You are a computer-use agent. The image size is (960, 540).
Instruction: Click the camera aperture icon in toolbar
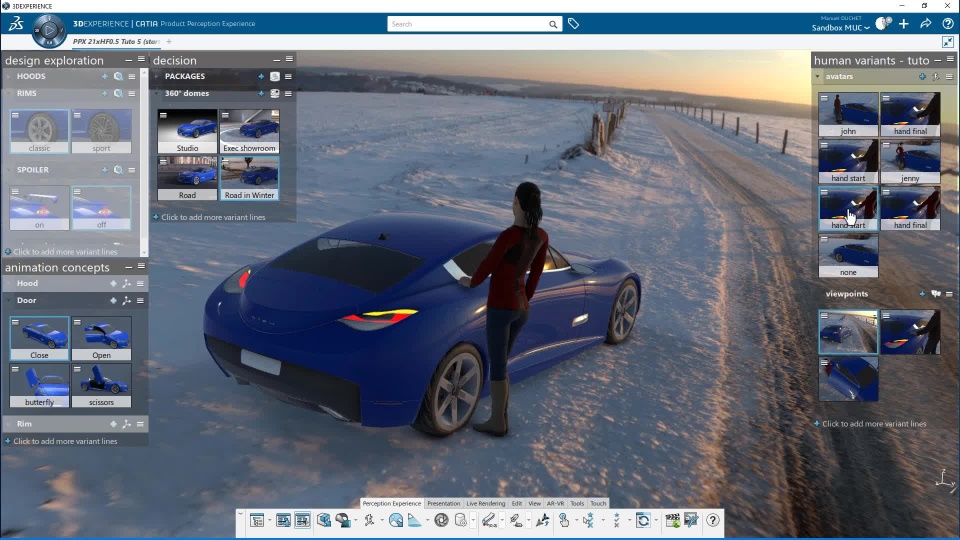(x=441, y=520)
